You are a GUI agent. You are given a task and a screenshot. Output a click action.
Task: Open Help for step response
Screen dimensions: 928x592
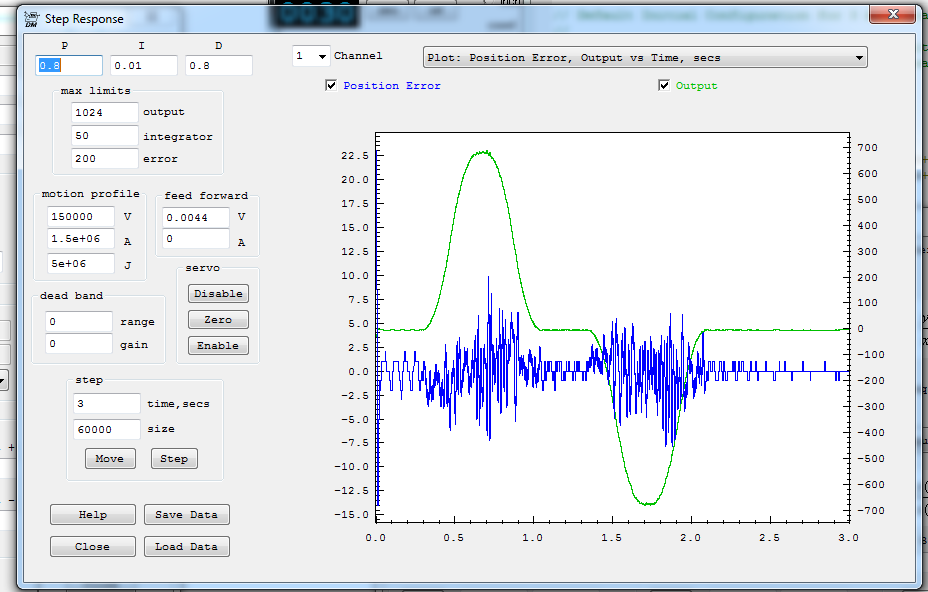coord(93,514)
